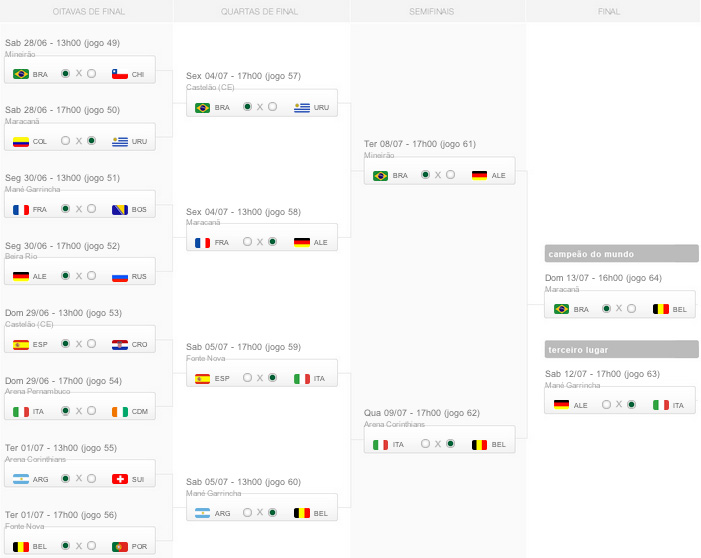Select Germany's radio button in semifinal jogo 61

451,175
